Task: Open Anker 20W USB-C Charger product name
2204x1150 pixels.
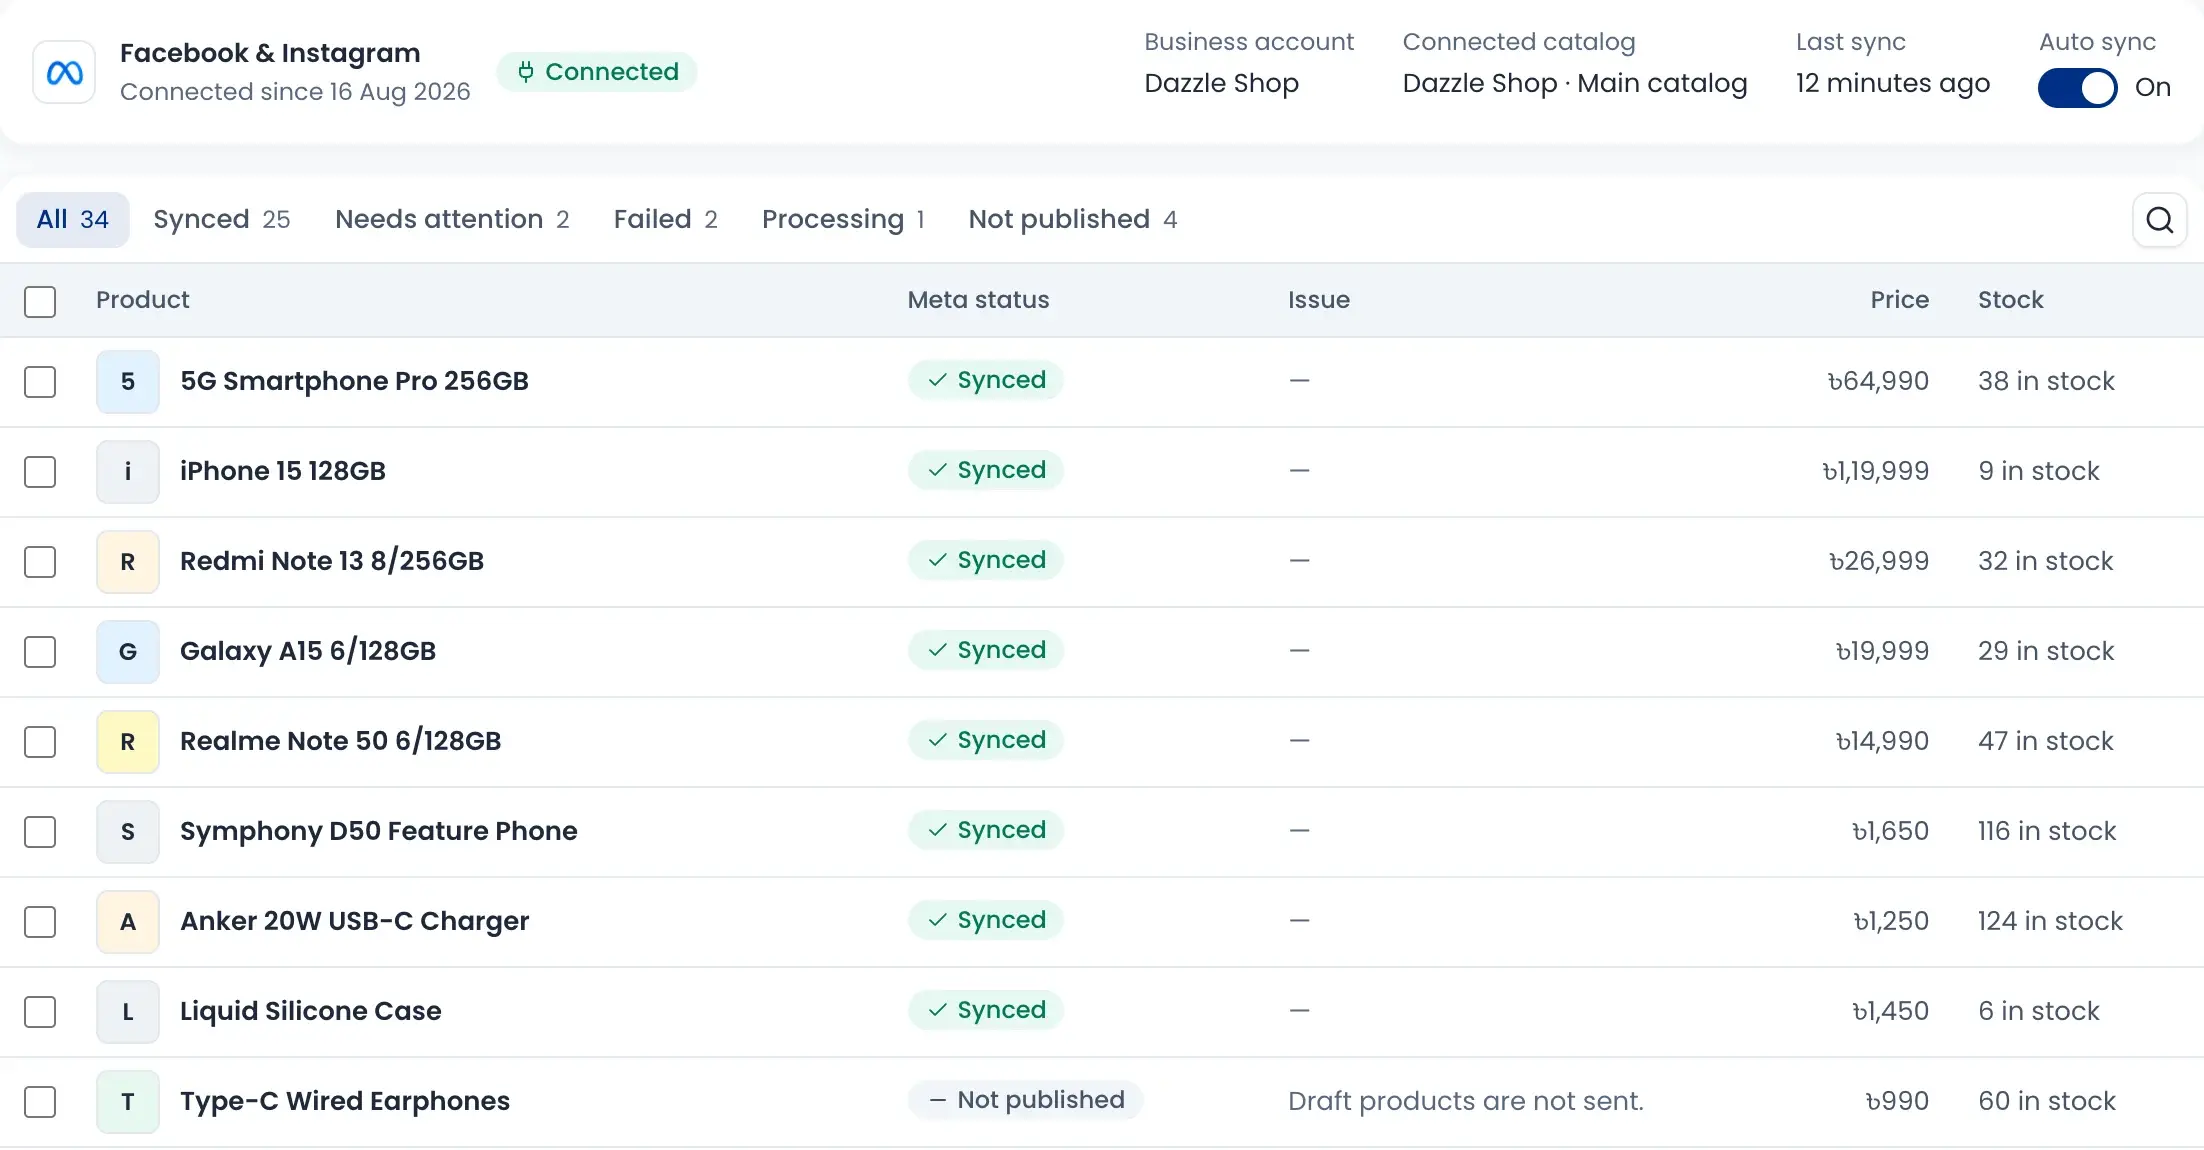Action: pyautogui.click(x=355, y=921)
